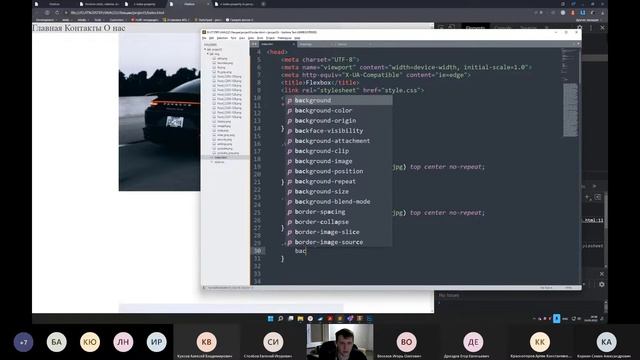Switch to the active Flexbox browser tab

tap(189, 4)
